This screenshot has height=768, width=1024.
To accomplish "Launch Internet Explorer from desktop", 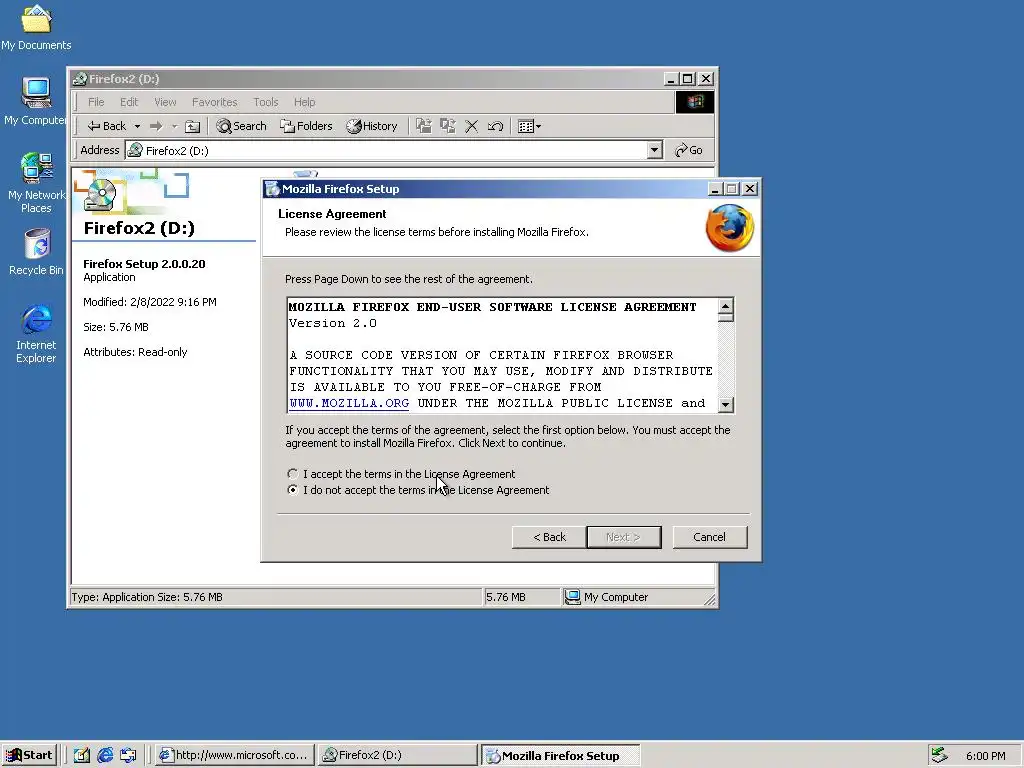I will coord(36,333).
